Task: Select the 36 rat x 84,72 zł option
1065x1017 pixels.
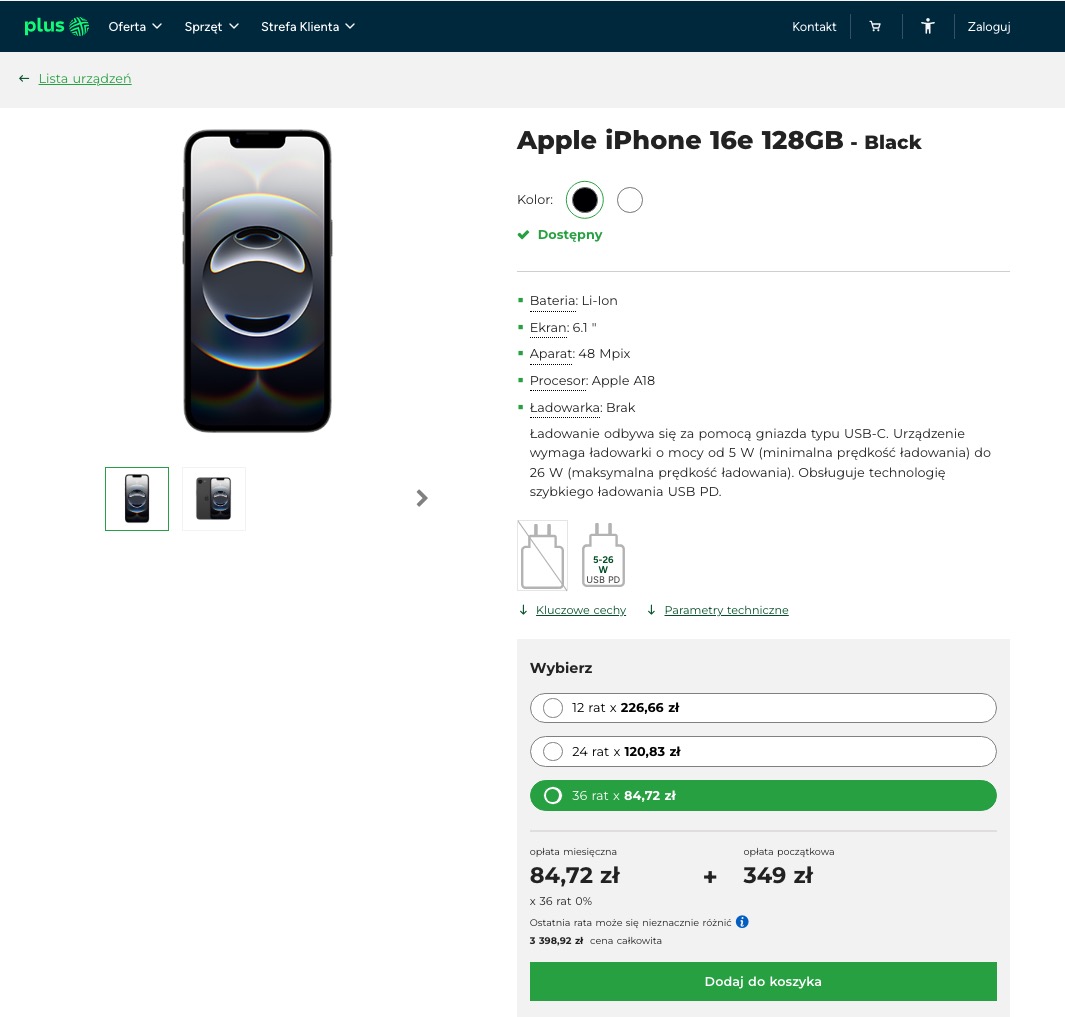Action: 763,796
